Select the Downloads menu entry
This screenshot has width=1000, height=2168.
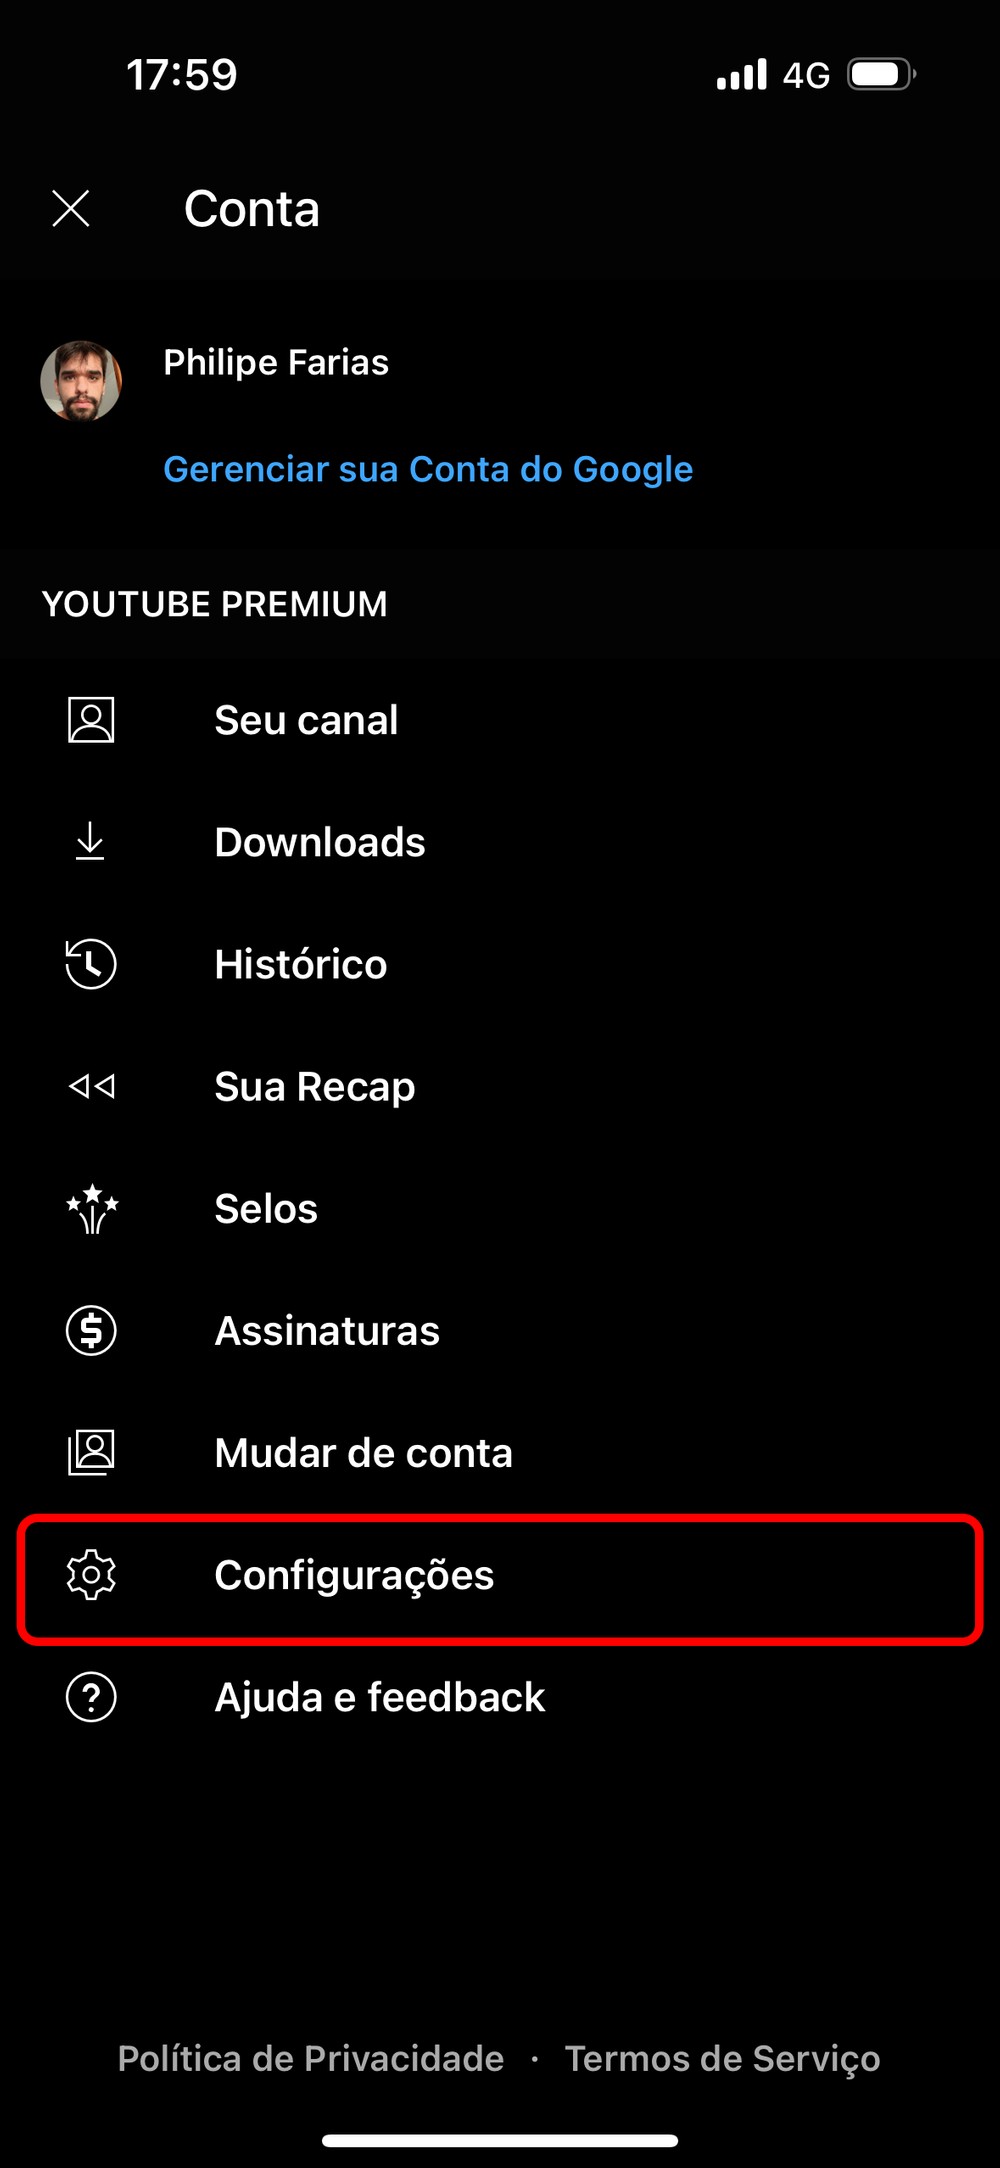click(500, 842)
